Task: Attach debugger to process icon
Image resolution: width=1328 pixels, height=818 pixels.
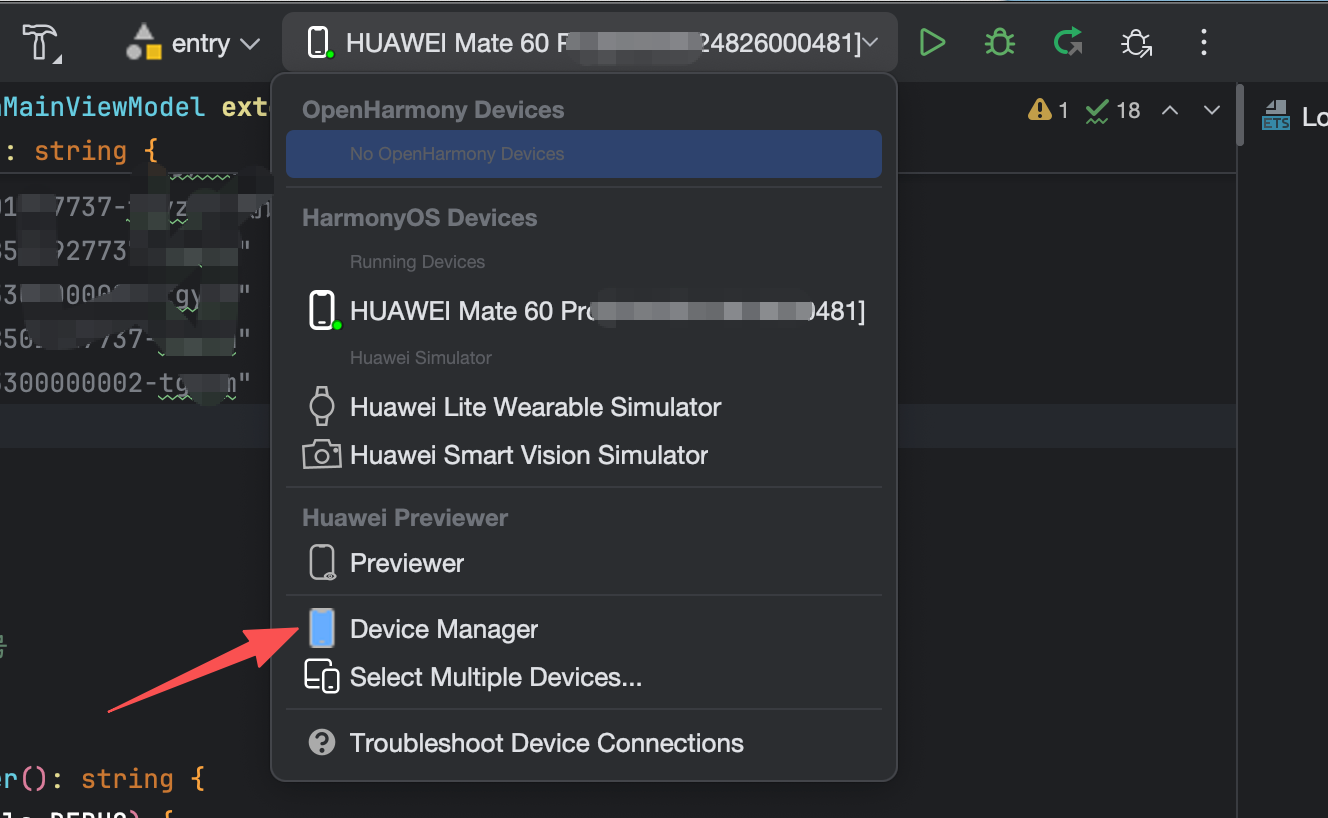Action: [x=1136, y=43]
